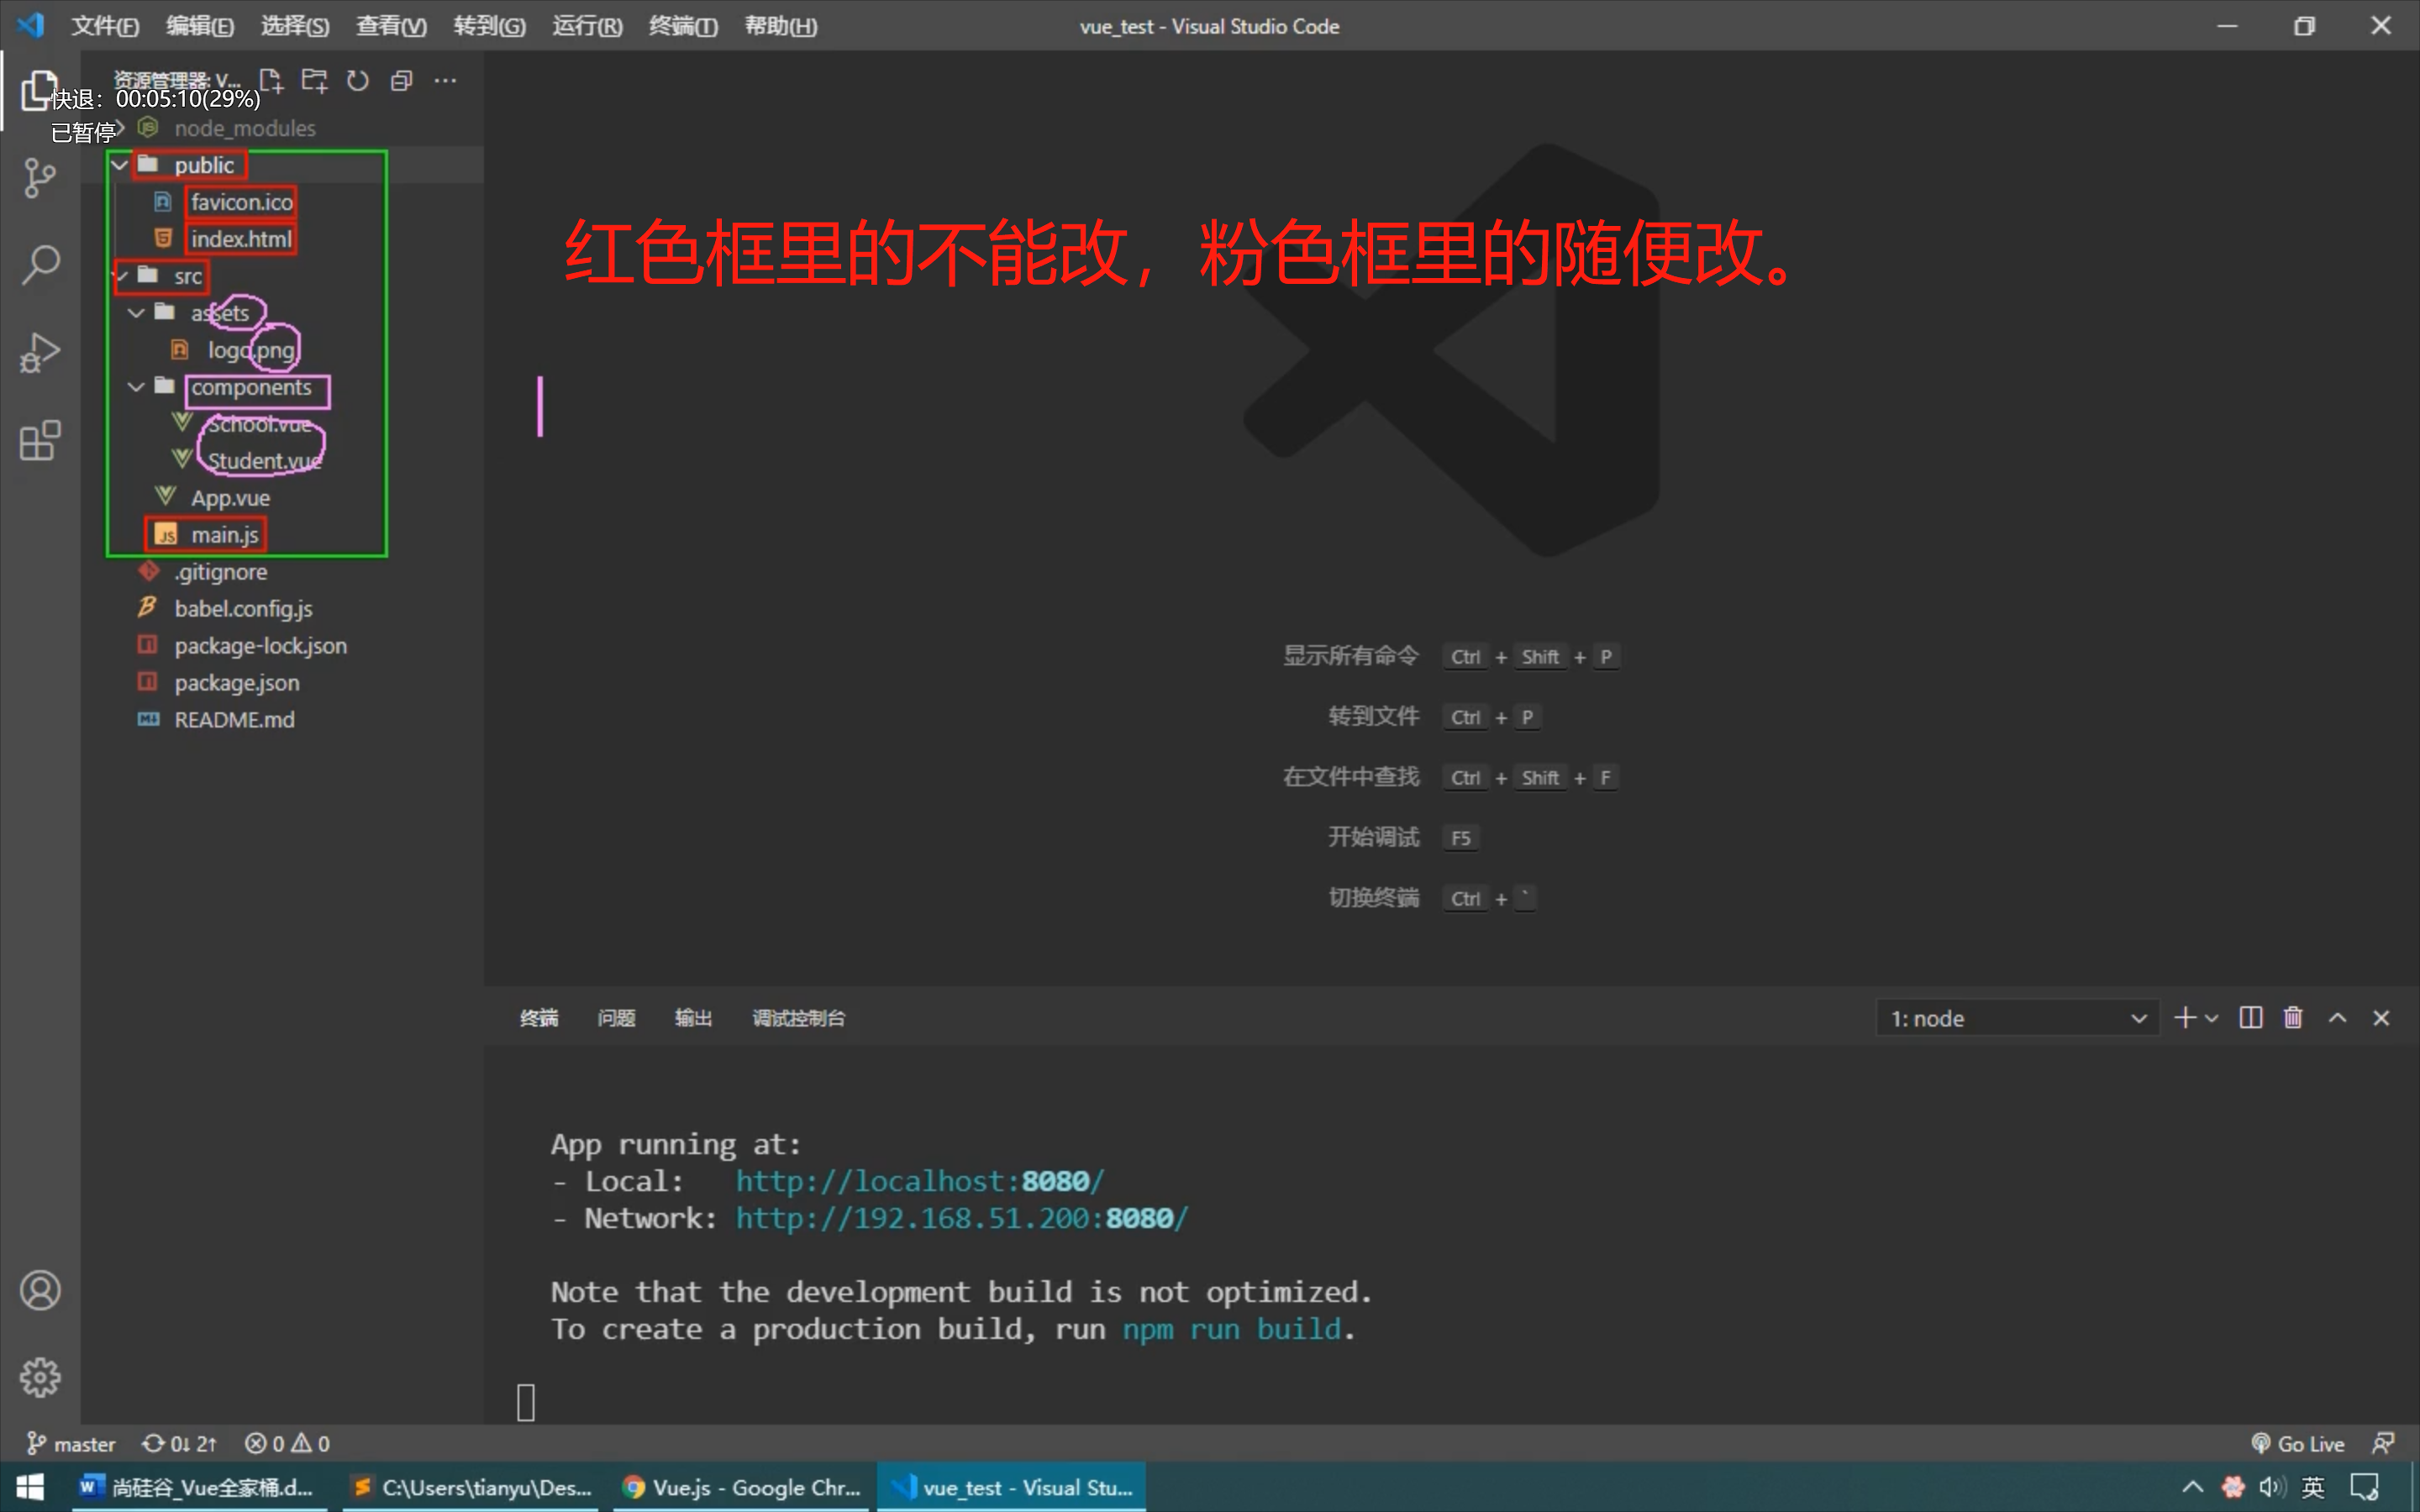Open the Run and Debug view
This screenshot has height=1512, width=2420.
tap(40, 353)
